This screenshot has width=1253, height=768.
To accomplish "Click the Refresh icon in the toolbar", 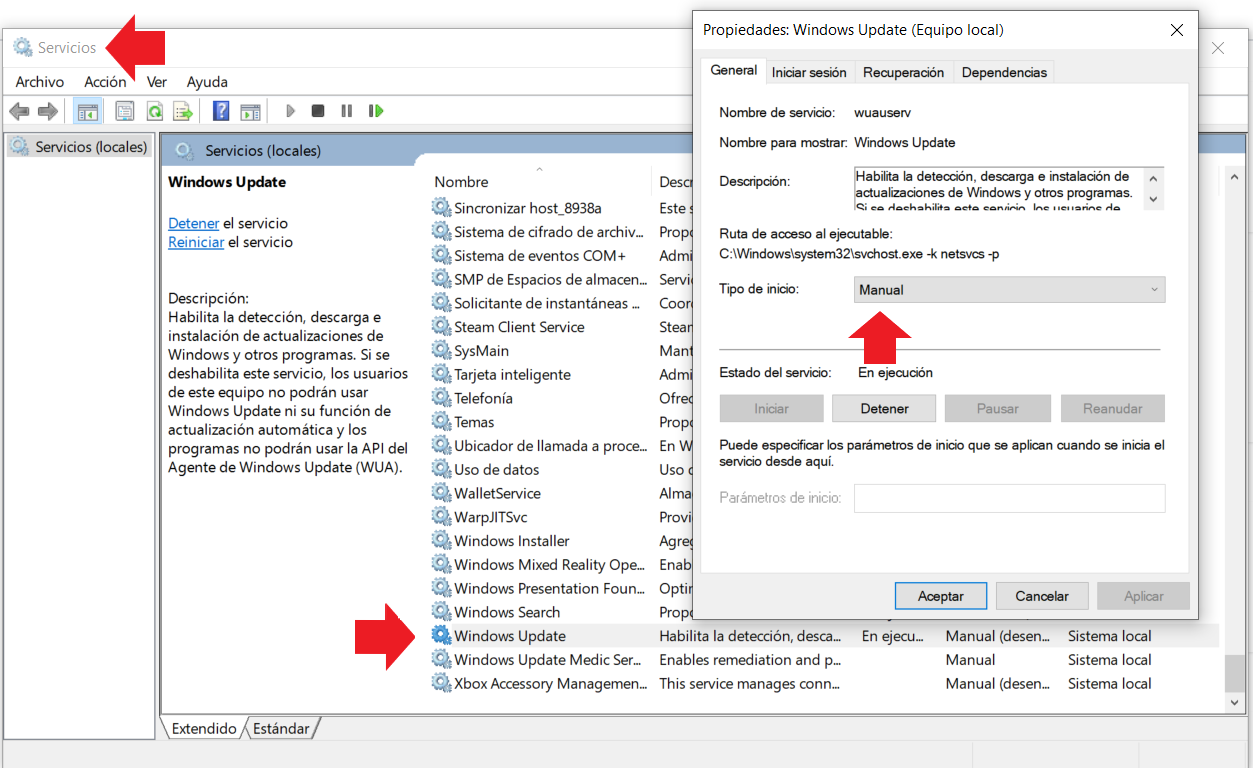I will click(153, 110).
